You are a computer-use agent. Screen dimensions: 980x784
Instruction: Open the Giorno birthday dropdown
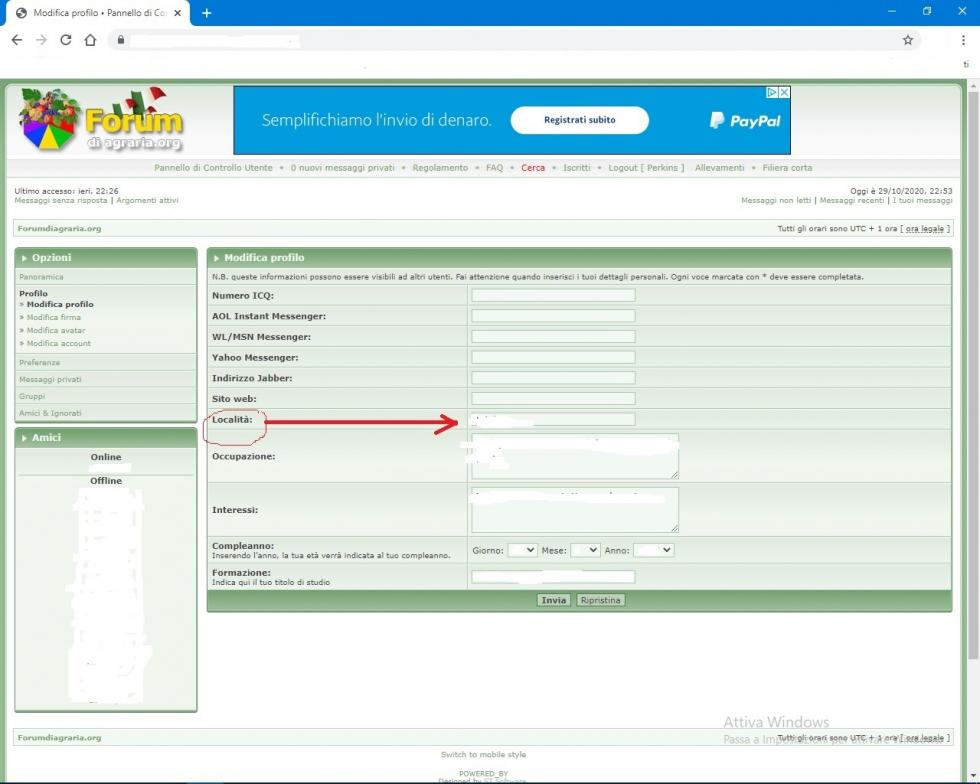522,550
